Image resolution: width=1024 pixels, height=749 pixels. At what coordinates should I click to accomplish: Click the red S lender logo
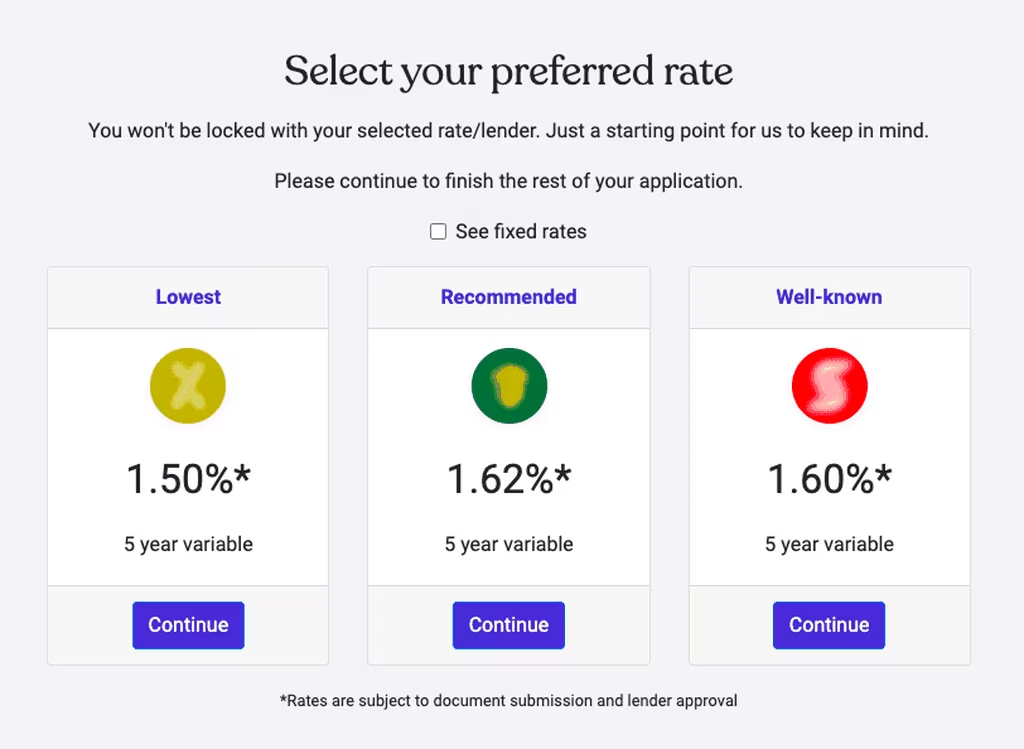click(829, 386)
